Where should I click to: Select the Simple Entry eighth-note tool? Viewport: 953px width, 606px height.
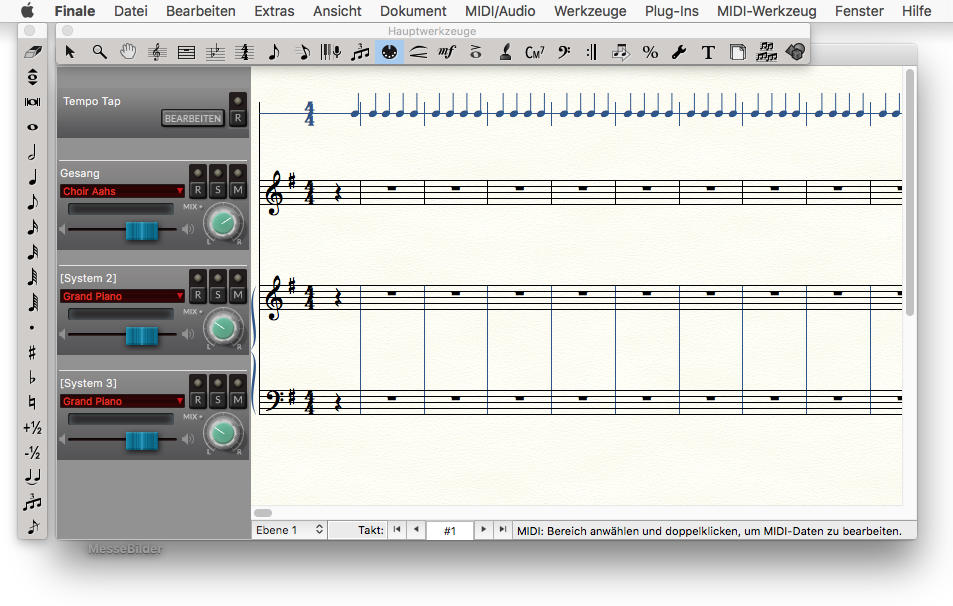274,52
